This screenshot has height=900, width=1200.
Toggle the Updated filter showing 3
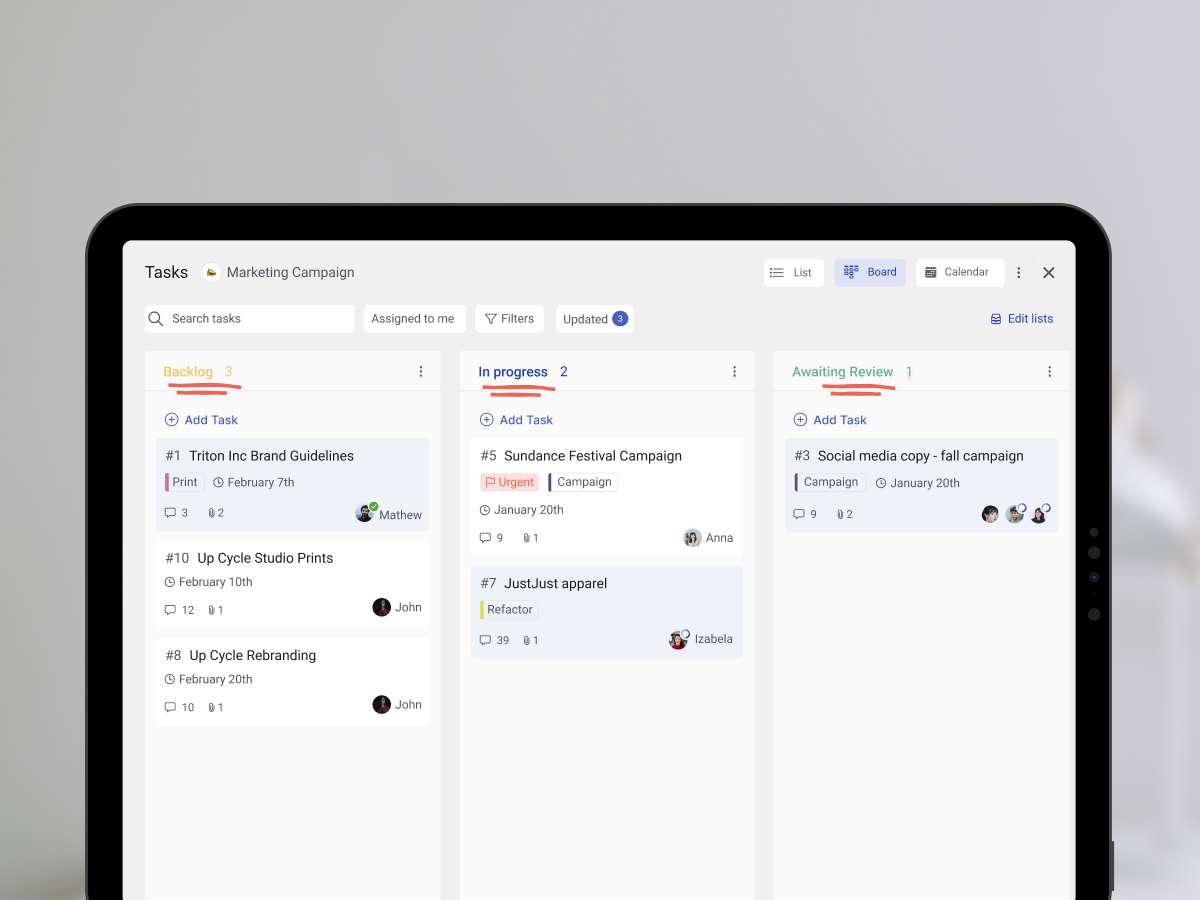[594, 319]
